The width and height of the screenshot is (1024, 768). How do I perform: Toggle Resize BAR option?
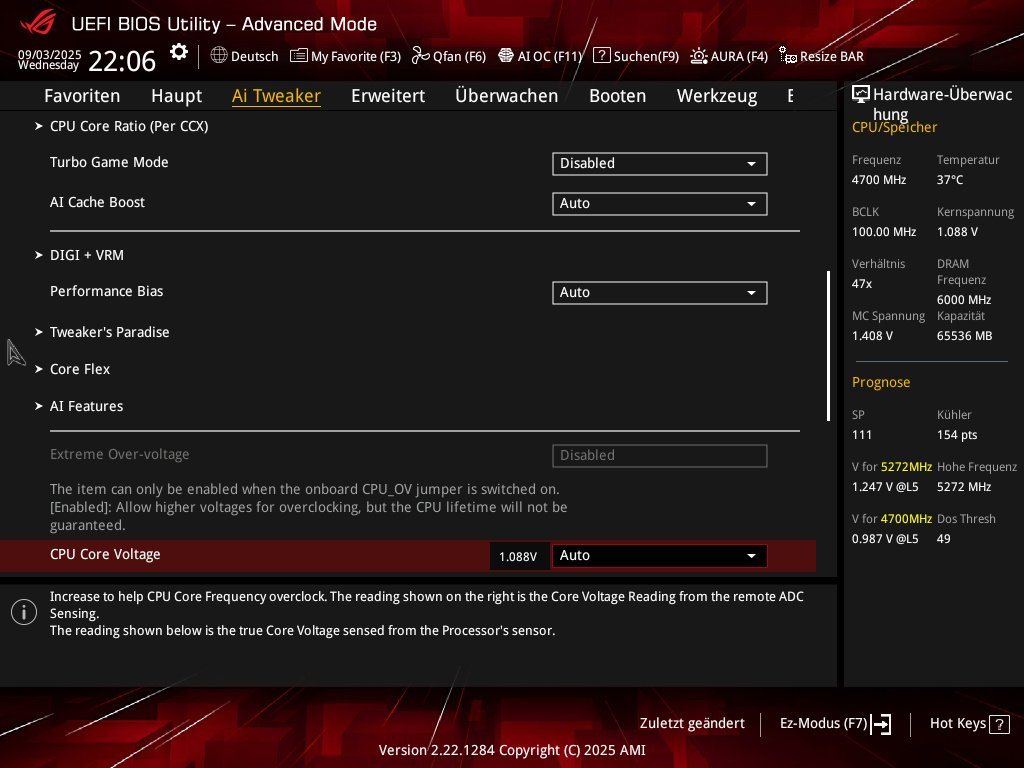click(x=822, y=56)
